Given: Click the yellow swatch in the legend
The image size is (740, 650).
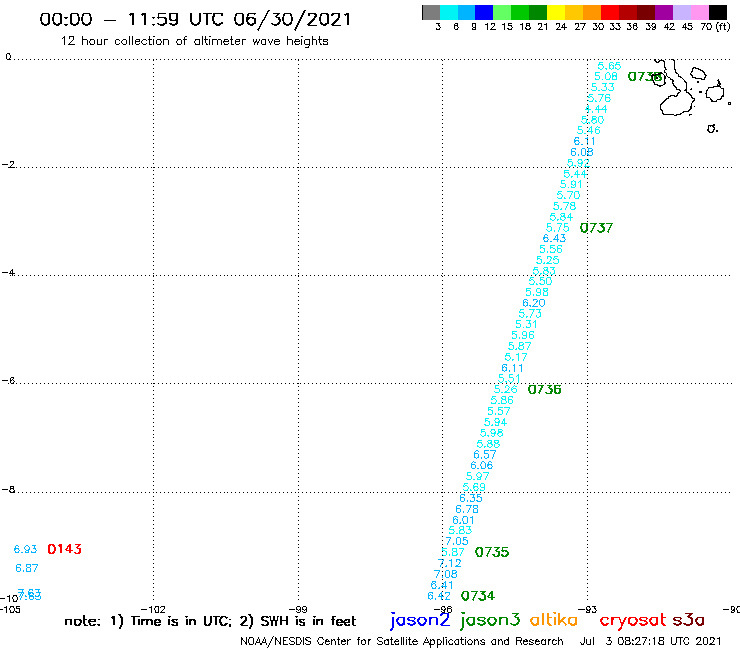Looking at the screenshot, I should point(556,12).
